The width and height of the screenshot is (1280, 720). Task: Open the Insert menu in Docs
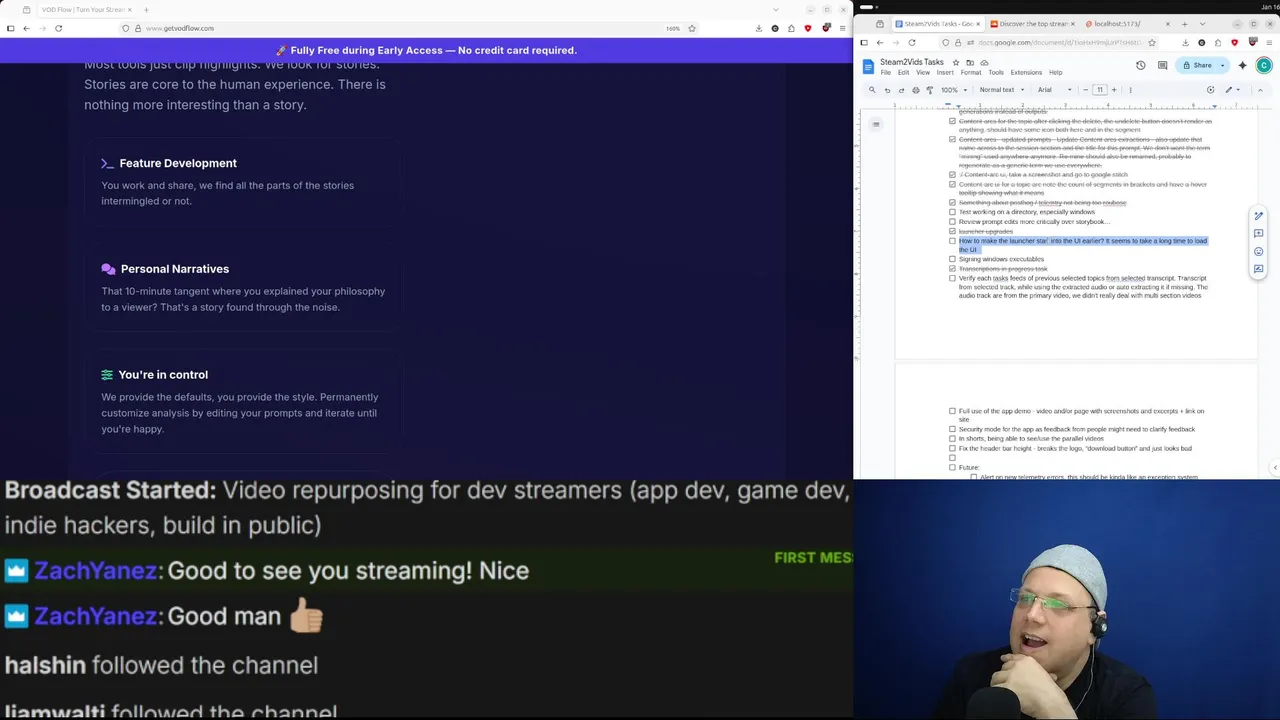945,73
